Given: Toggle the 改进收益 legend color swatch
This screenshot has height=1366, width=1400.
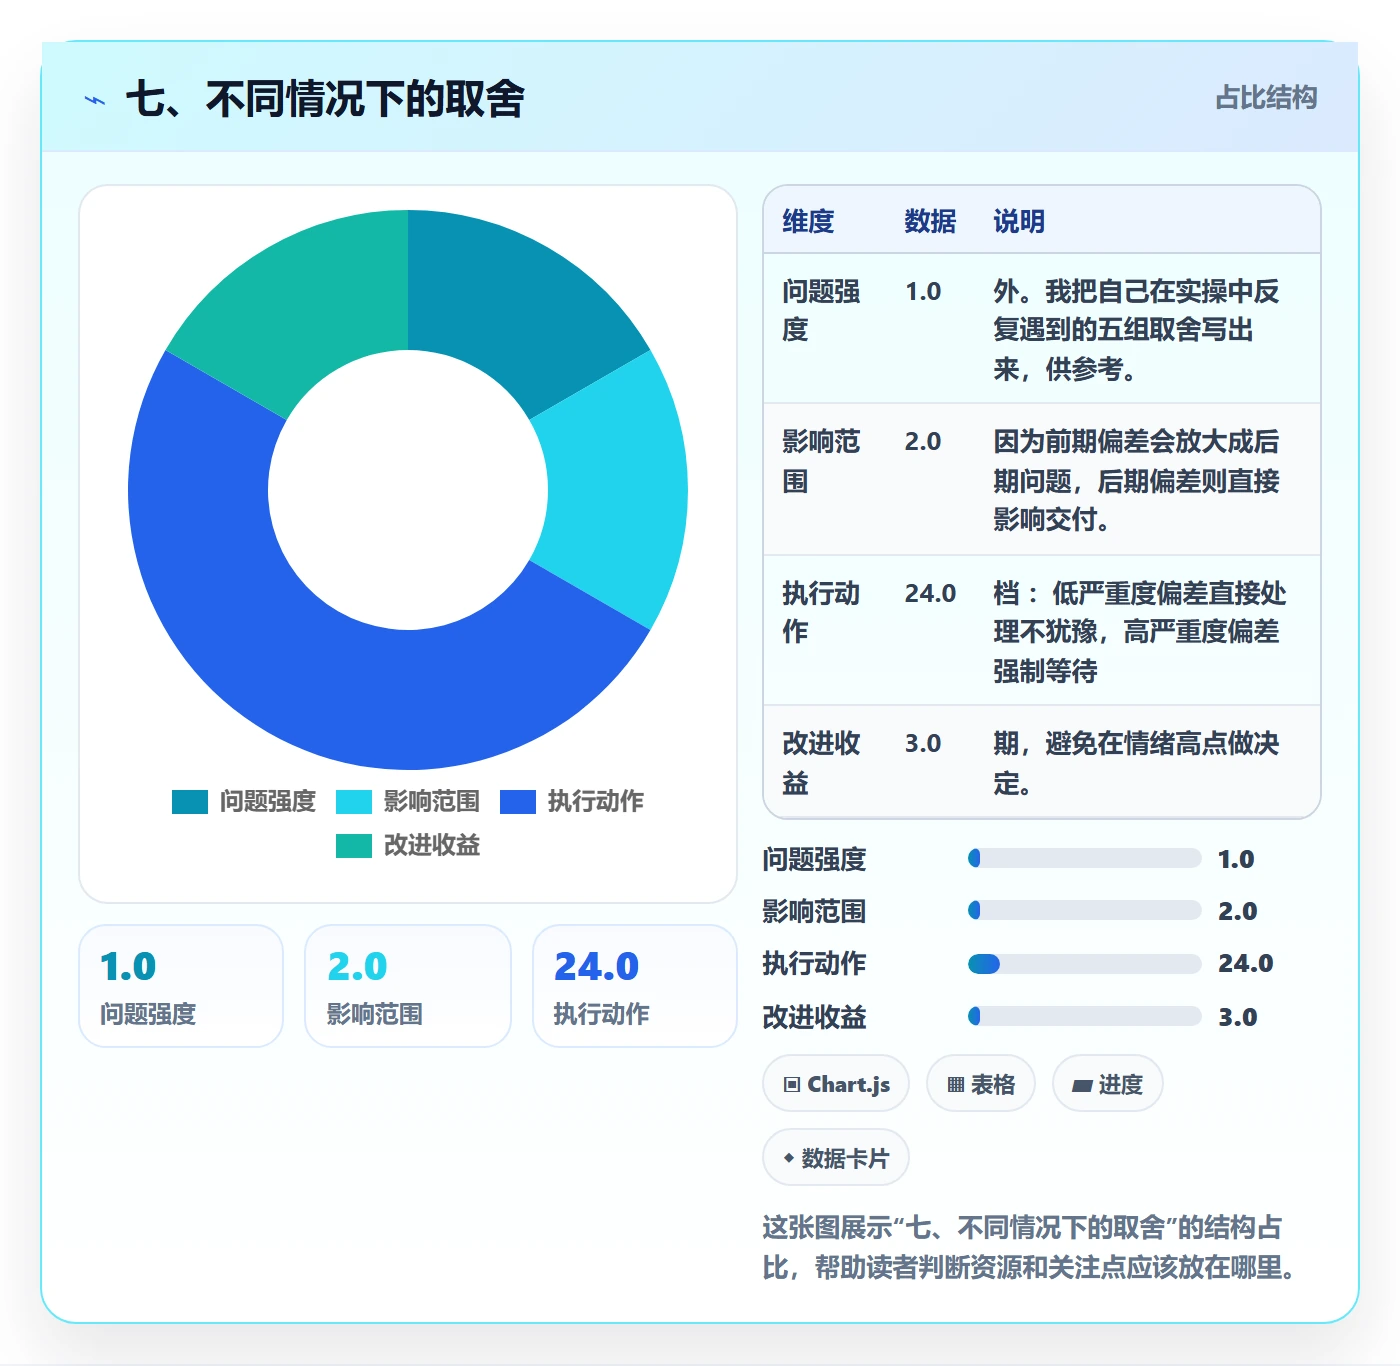Looking at the screenshot, I should click(x=354, y=846).
